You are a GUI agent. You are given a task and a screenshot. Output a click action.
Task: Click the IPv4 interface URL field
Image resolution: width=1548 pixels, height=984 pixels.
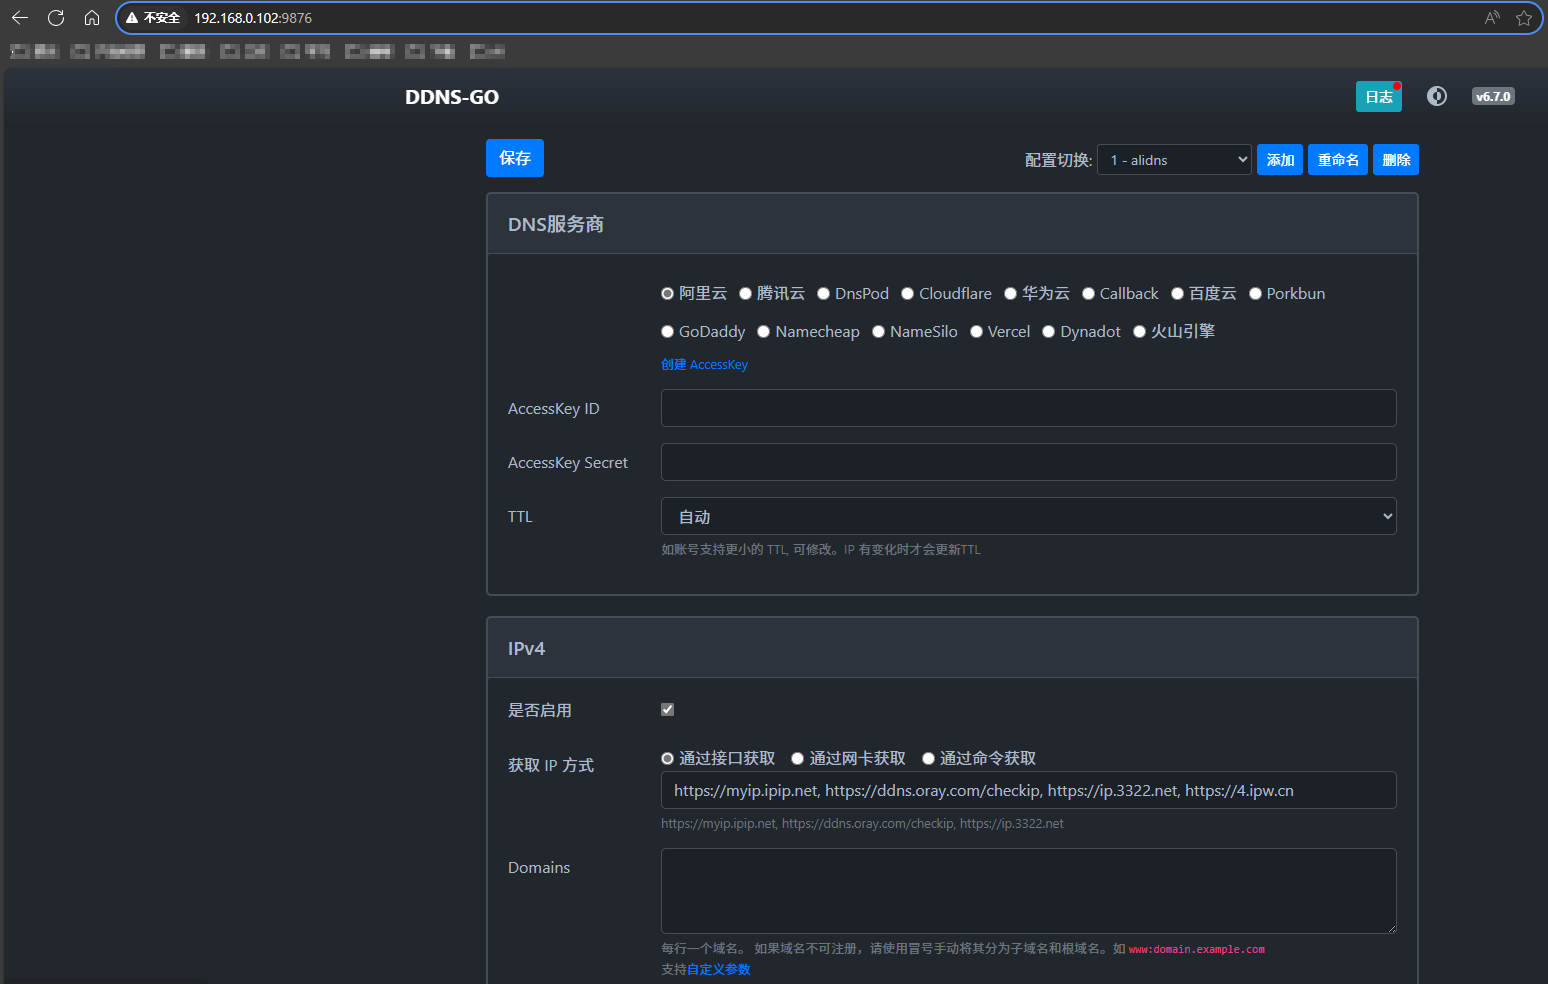tap(1028, 790)
